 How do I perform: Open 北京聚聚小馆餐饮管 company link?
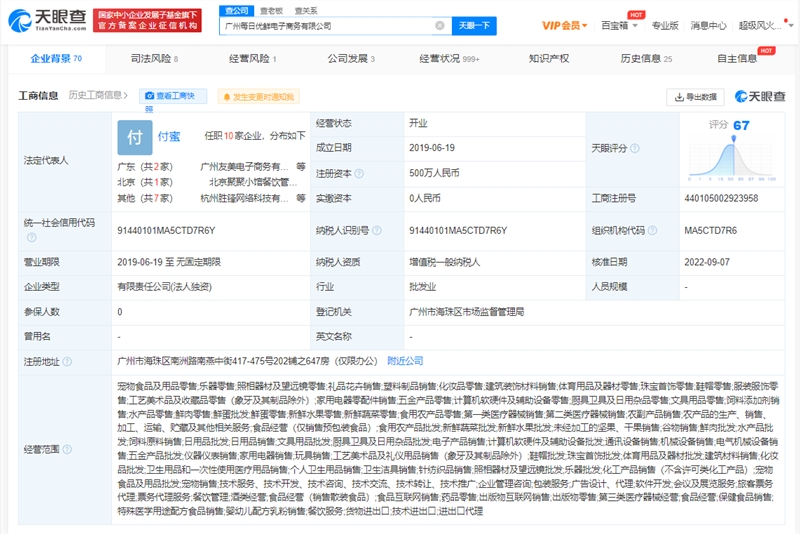pyautogui.click(x=253, y=182)
